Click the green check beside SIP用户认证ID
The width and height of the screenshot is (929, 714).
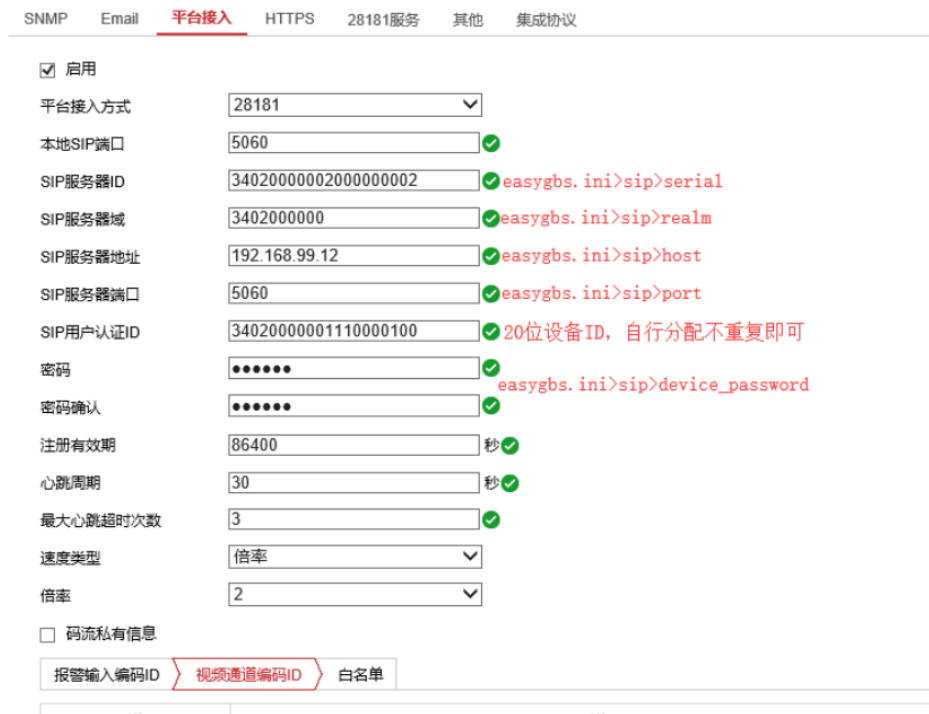491,332
